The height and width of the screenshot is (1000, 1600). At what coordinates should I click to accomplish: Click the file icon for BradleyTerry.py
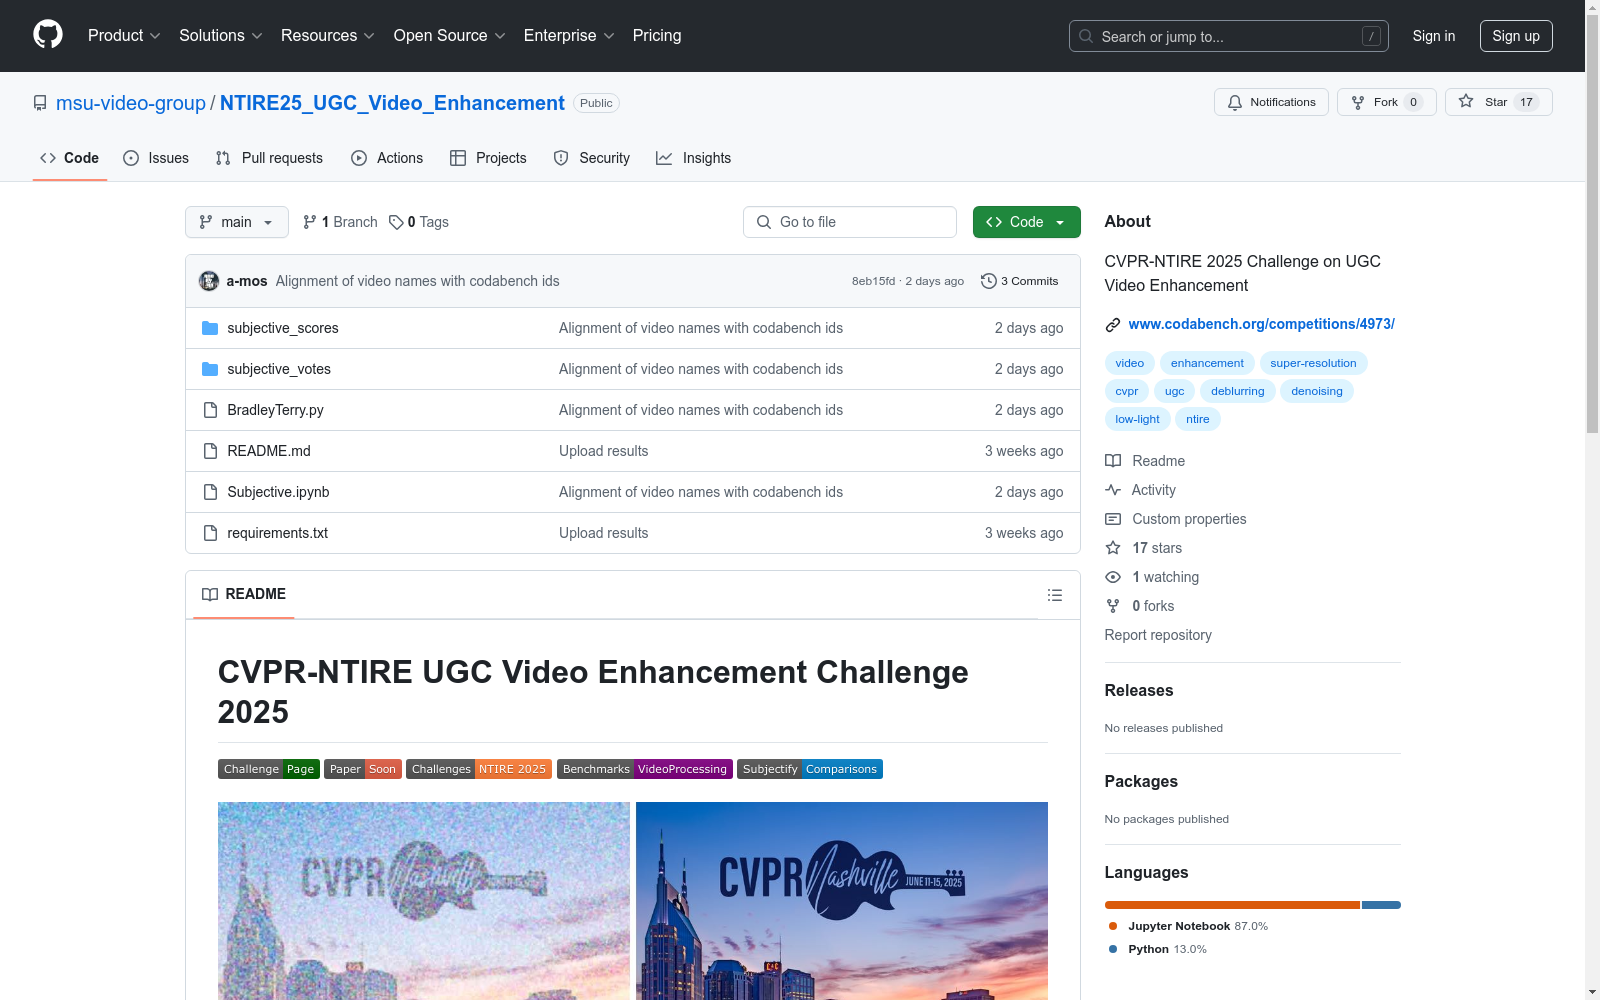tap(210, 410)
